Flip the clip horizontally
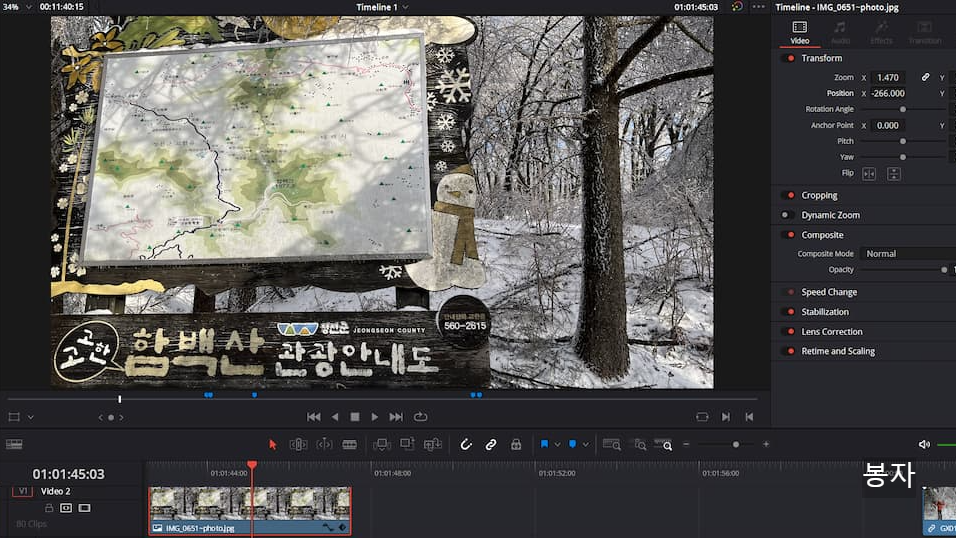956x538 pixels. coord(869,174)
